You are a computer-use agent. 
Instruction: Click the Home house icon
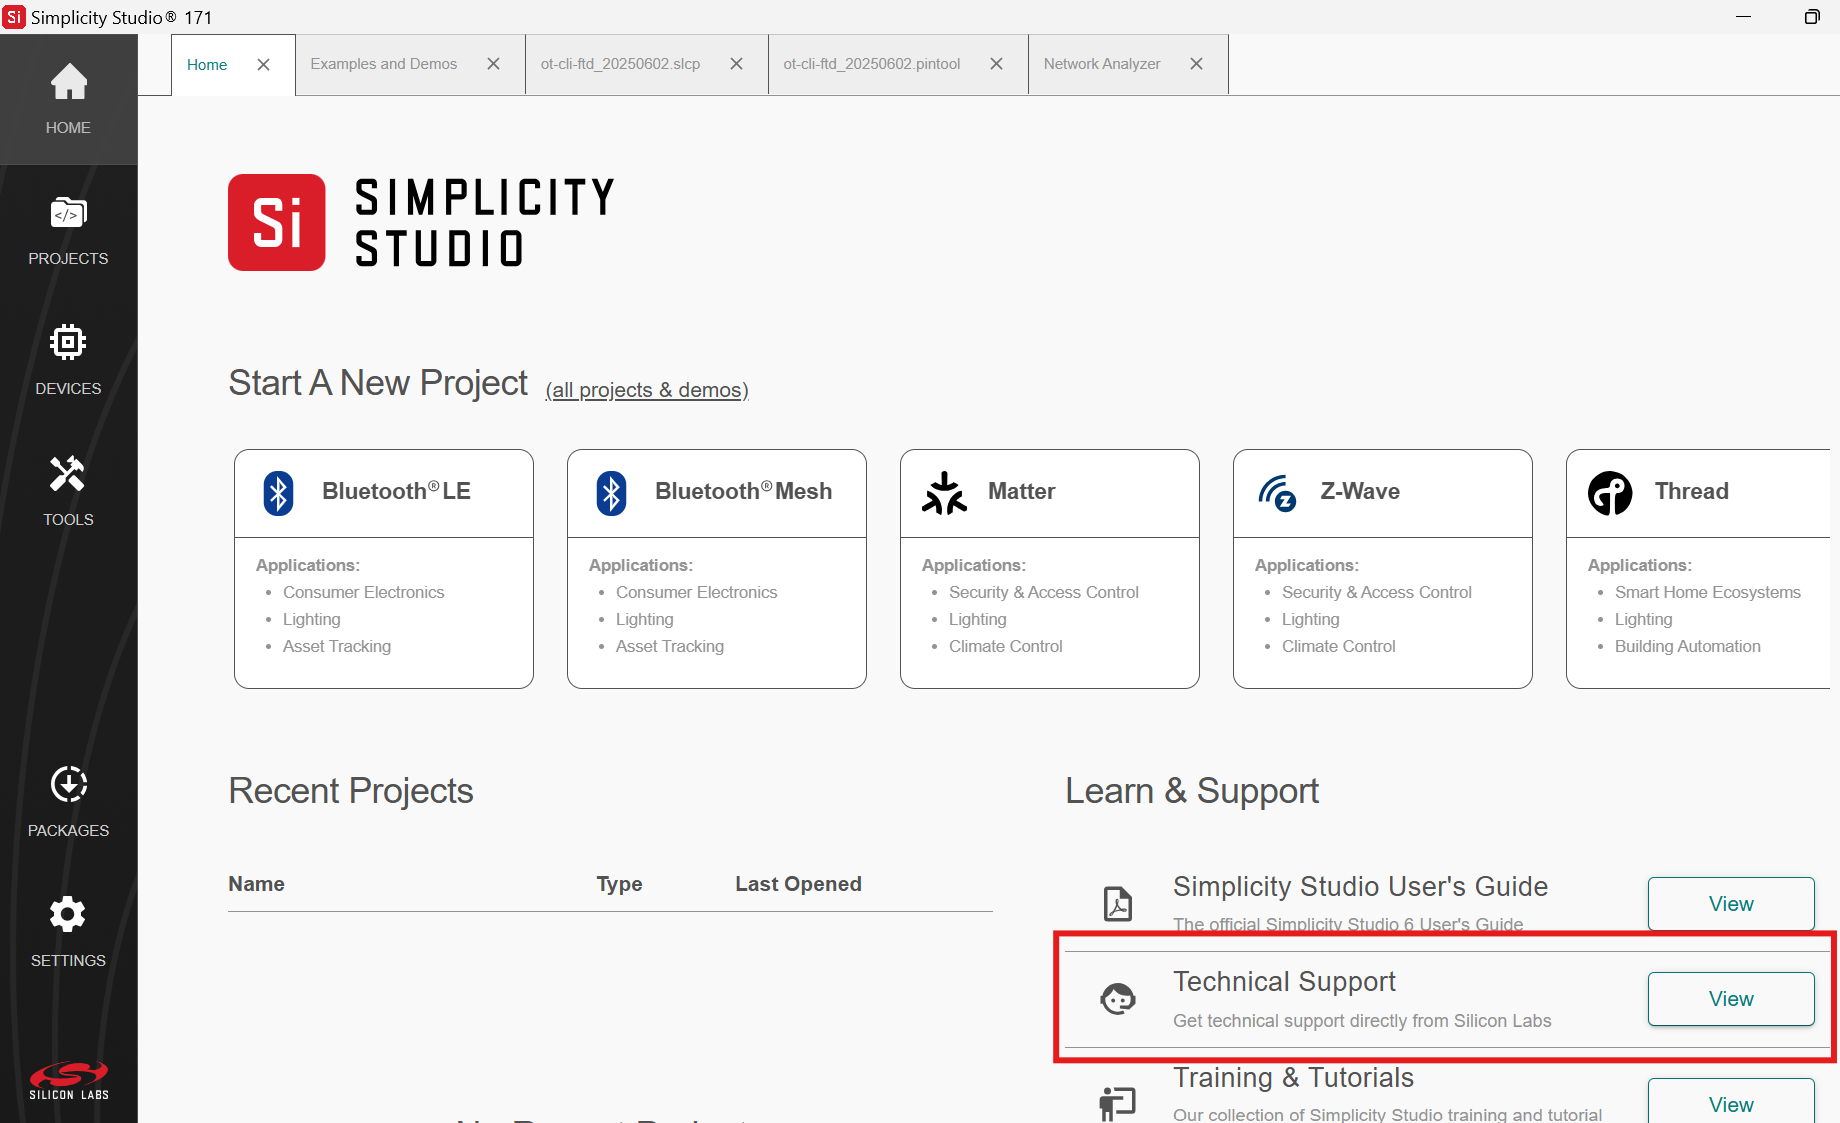(x=68, y=83)
